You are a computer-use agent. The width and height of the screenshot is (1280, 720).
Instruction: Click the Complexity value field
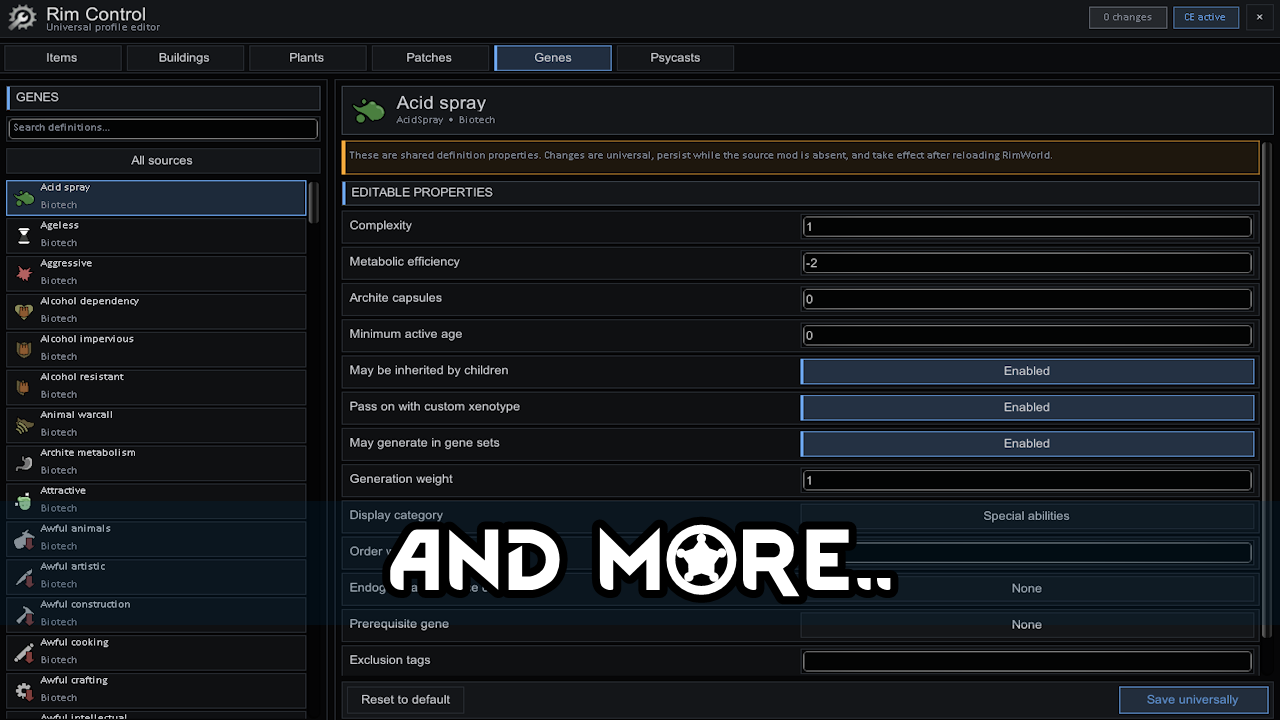click(x=1027, y=227)
